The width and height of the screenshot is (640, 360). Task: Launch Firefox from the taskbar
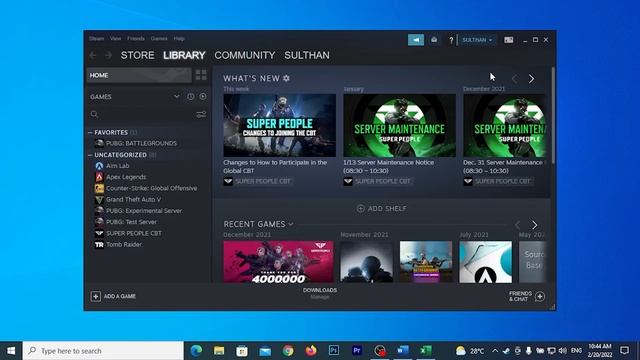pos(311,351)
